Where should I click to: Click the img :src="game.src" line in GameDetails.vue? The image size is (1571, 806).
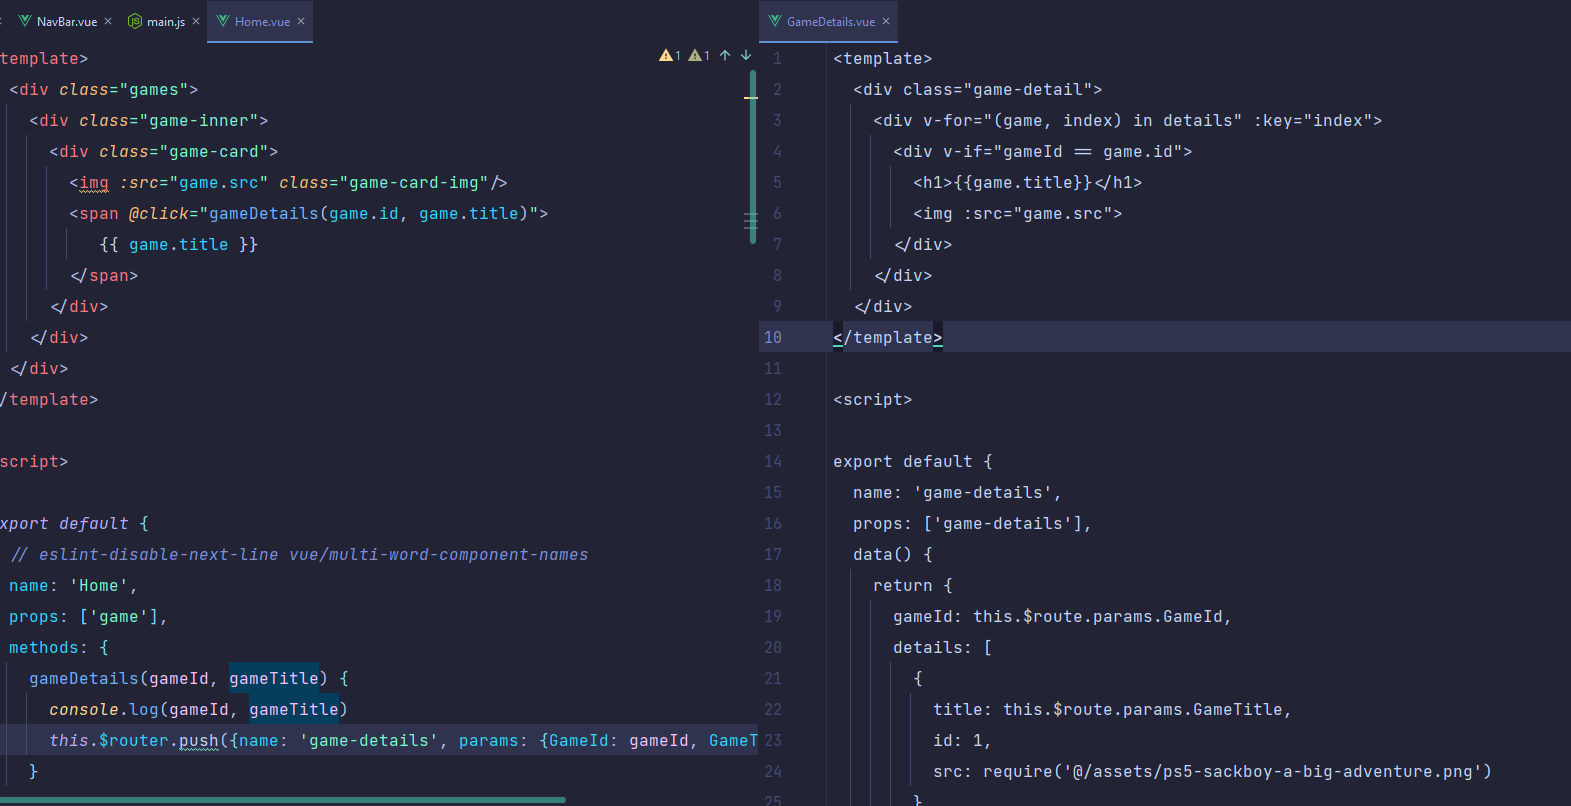tap(1018, 214)
